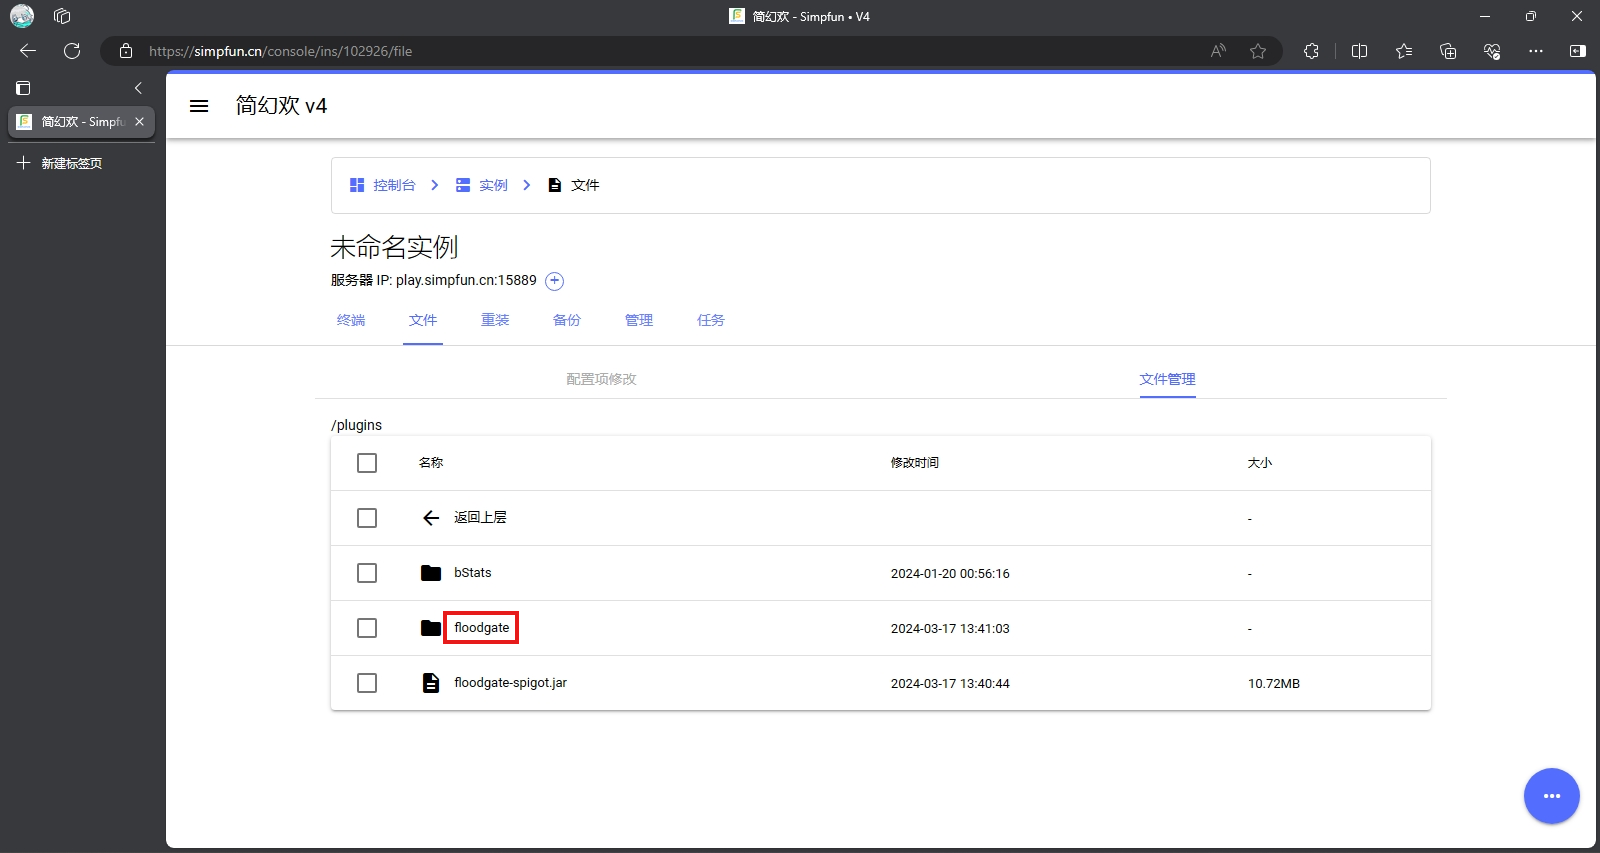Open the bStats folder

[472, 573]
